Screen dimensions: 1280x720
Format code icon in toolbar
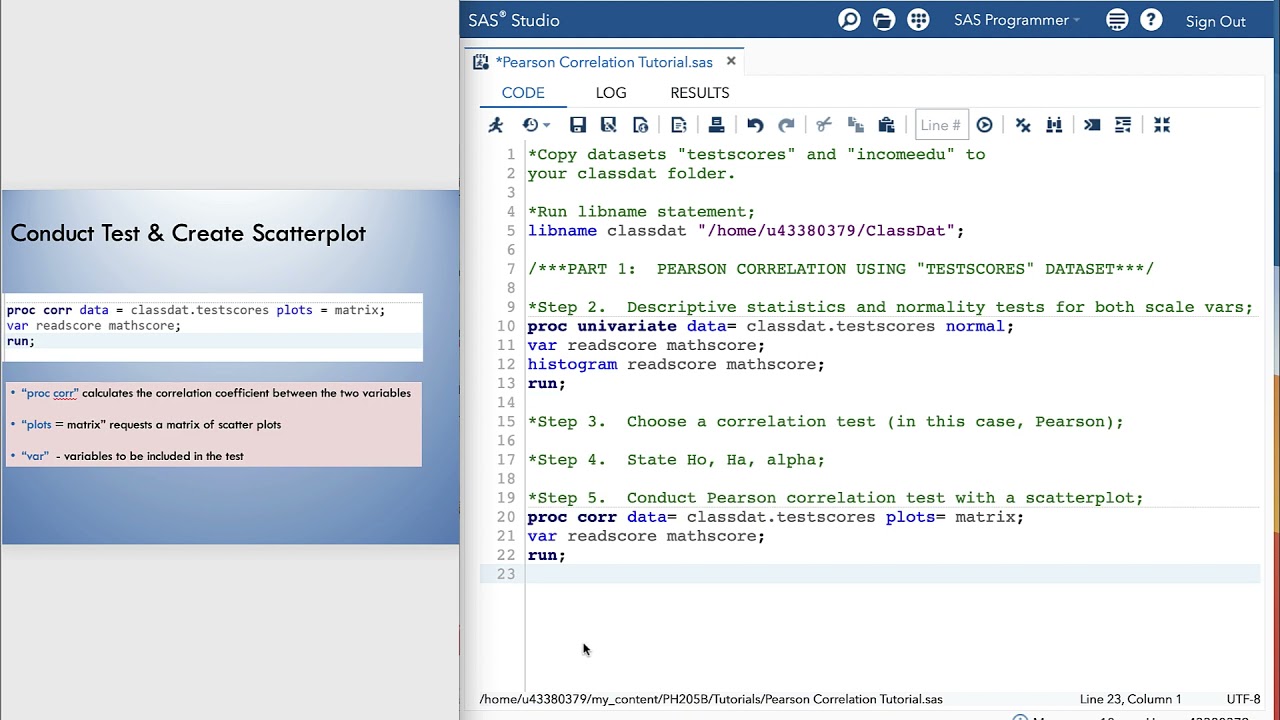tap(1123, 125)
